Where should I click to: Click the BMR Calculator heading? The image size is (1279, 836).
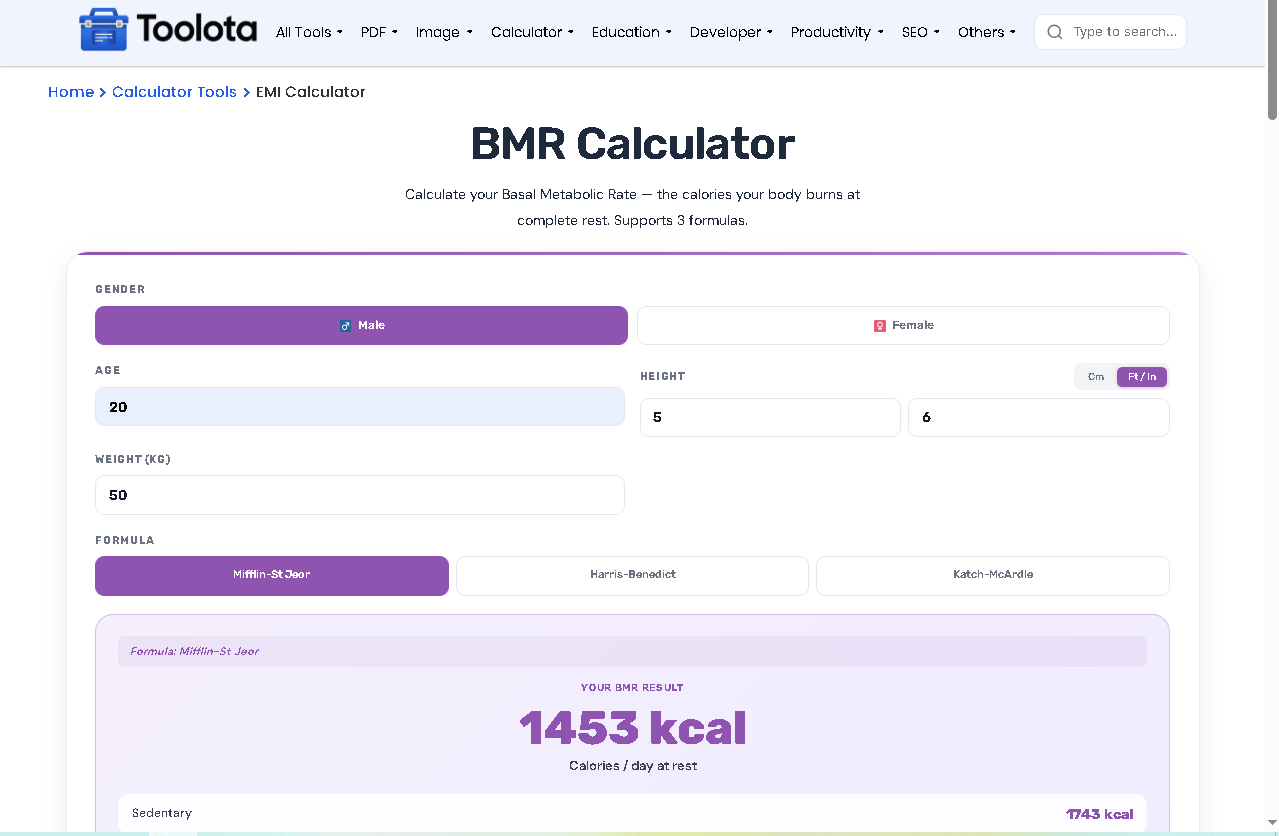pyautogui.click(x=633, y=144)
